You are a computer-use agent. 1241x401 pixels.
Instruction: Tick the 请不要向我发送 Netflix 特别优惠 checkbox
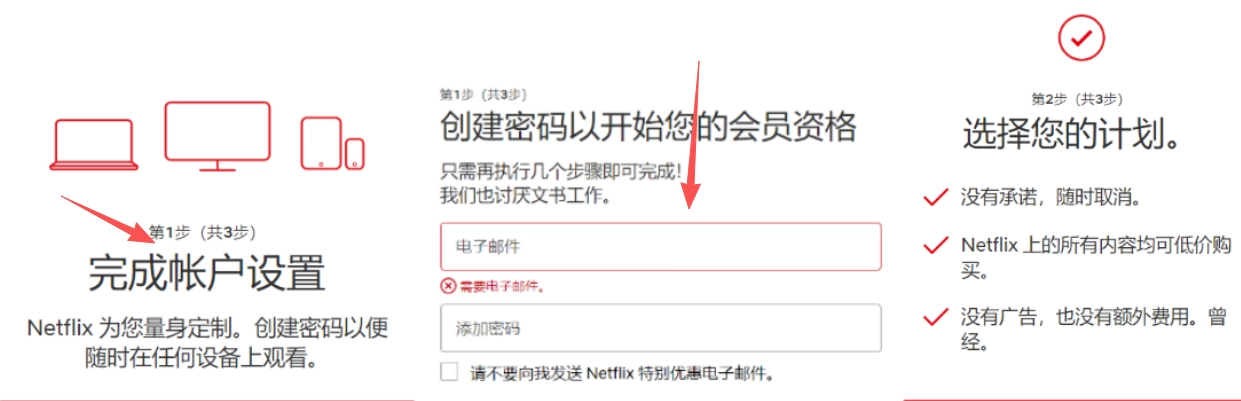449,373
